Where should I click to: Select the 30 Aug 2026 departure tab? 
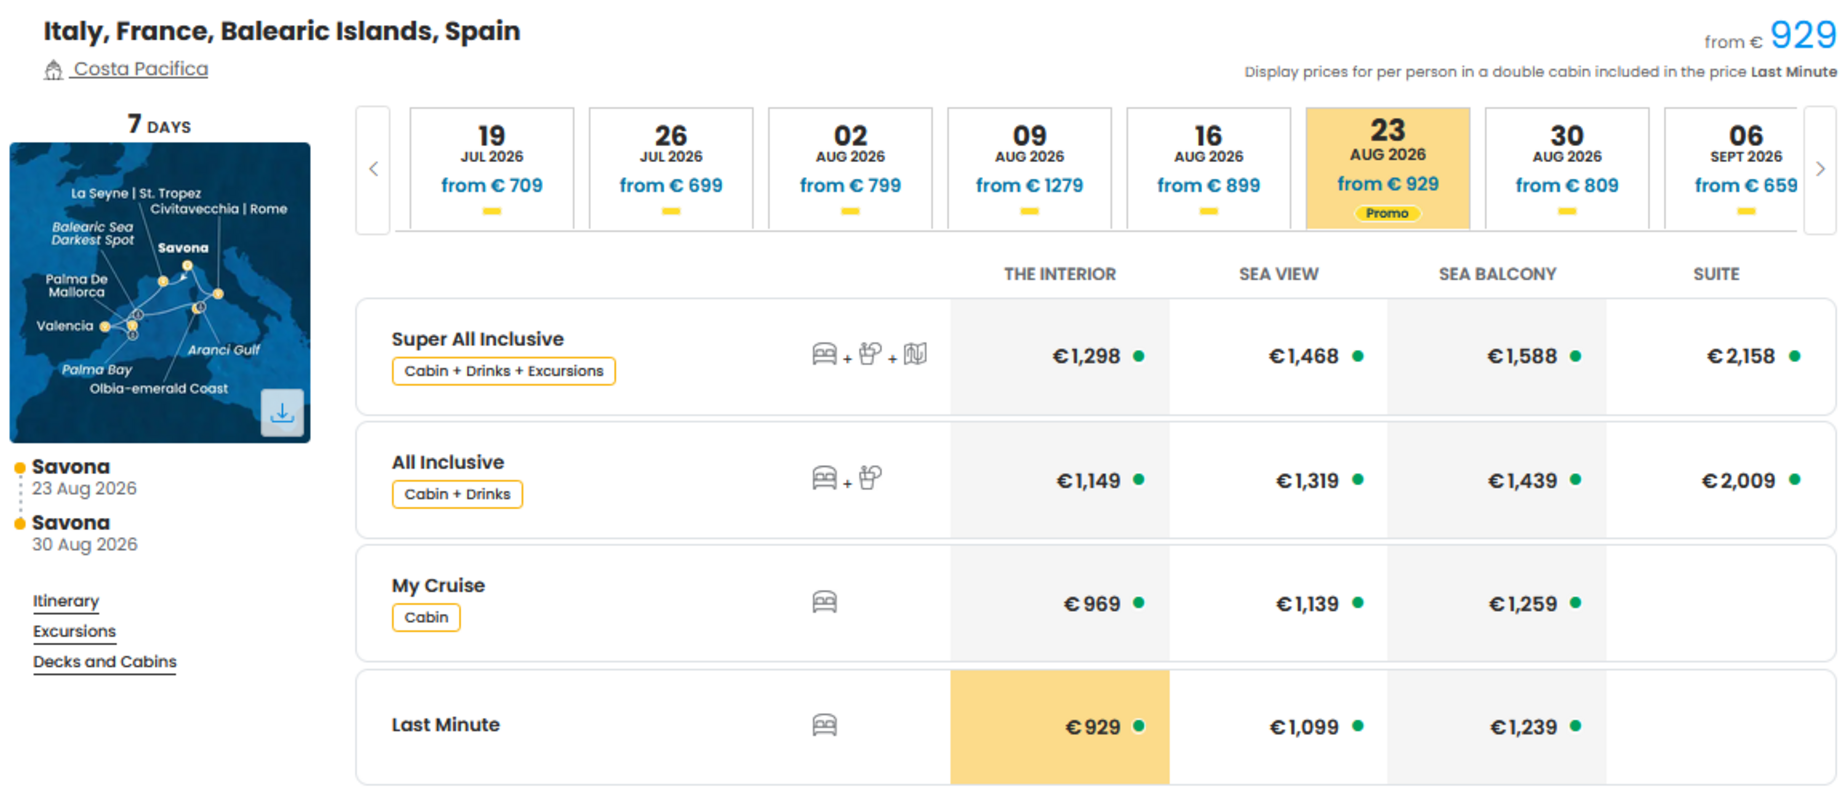click(x=1567, y=169)
